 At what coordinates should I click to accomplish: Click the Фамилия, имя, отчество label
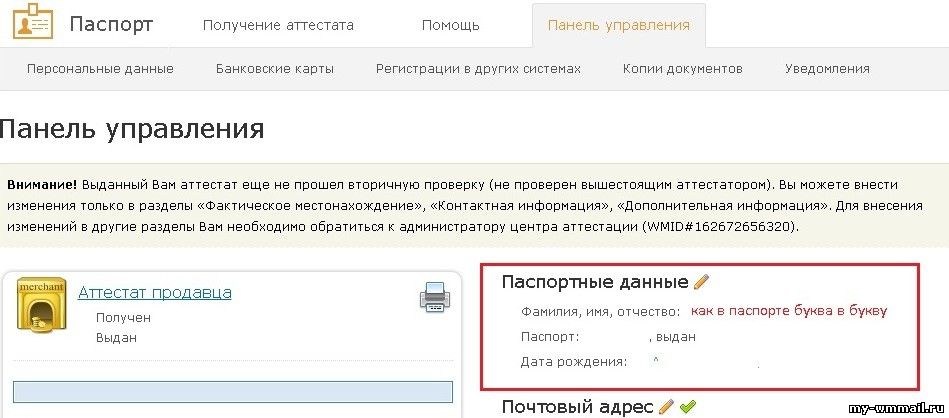(601, 312)
